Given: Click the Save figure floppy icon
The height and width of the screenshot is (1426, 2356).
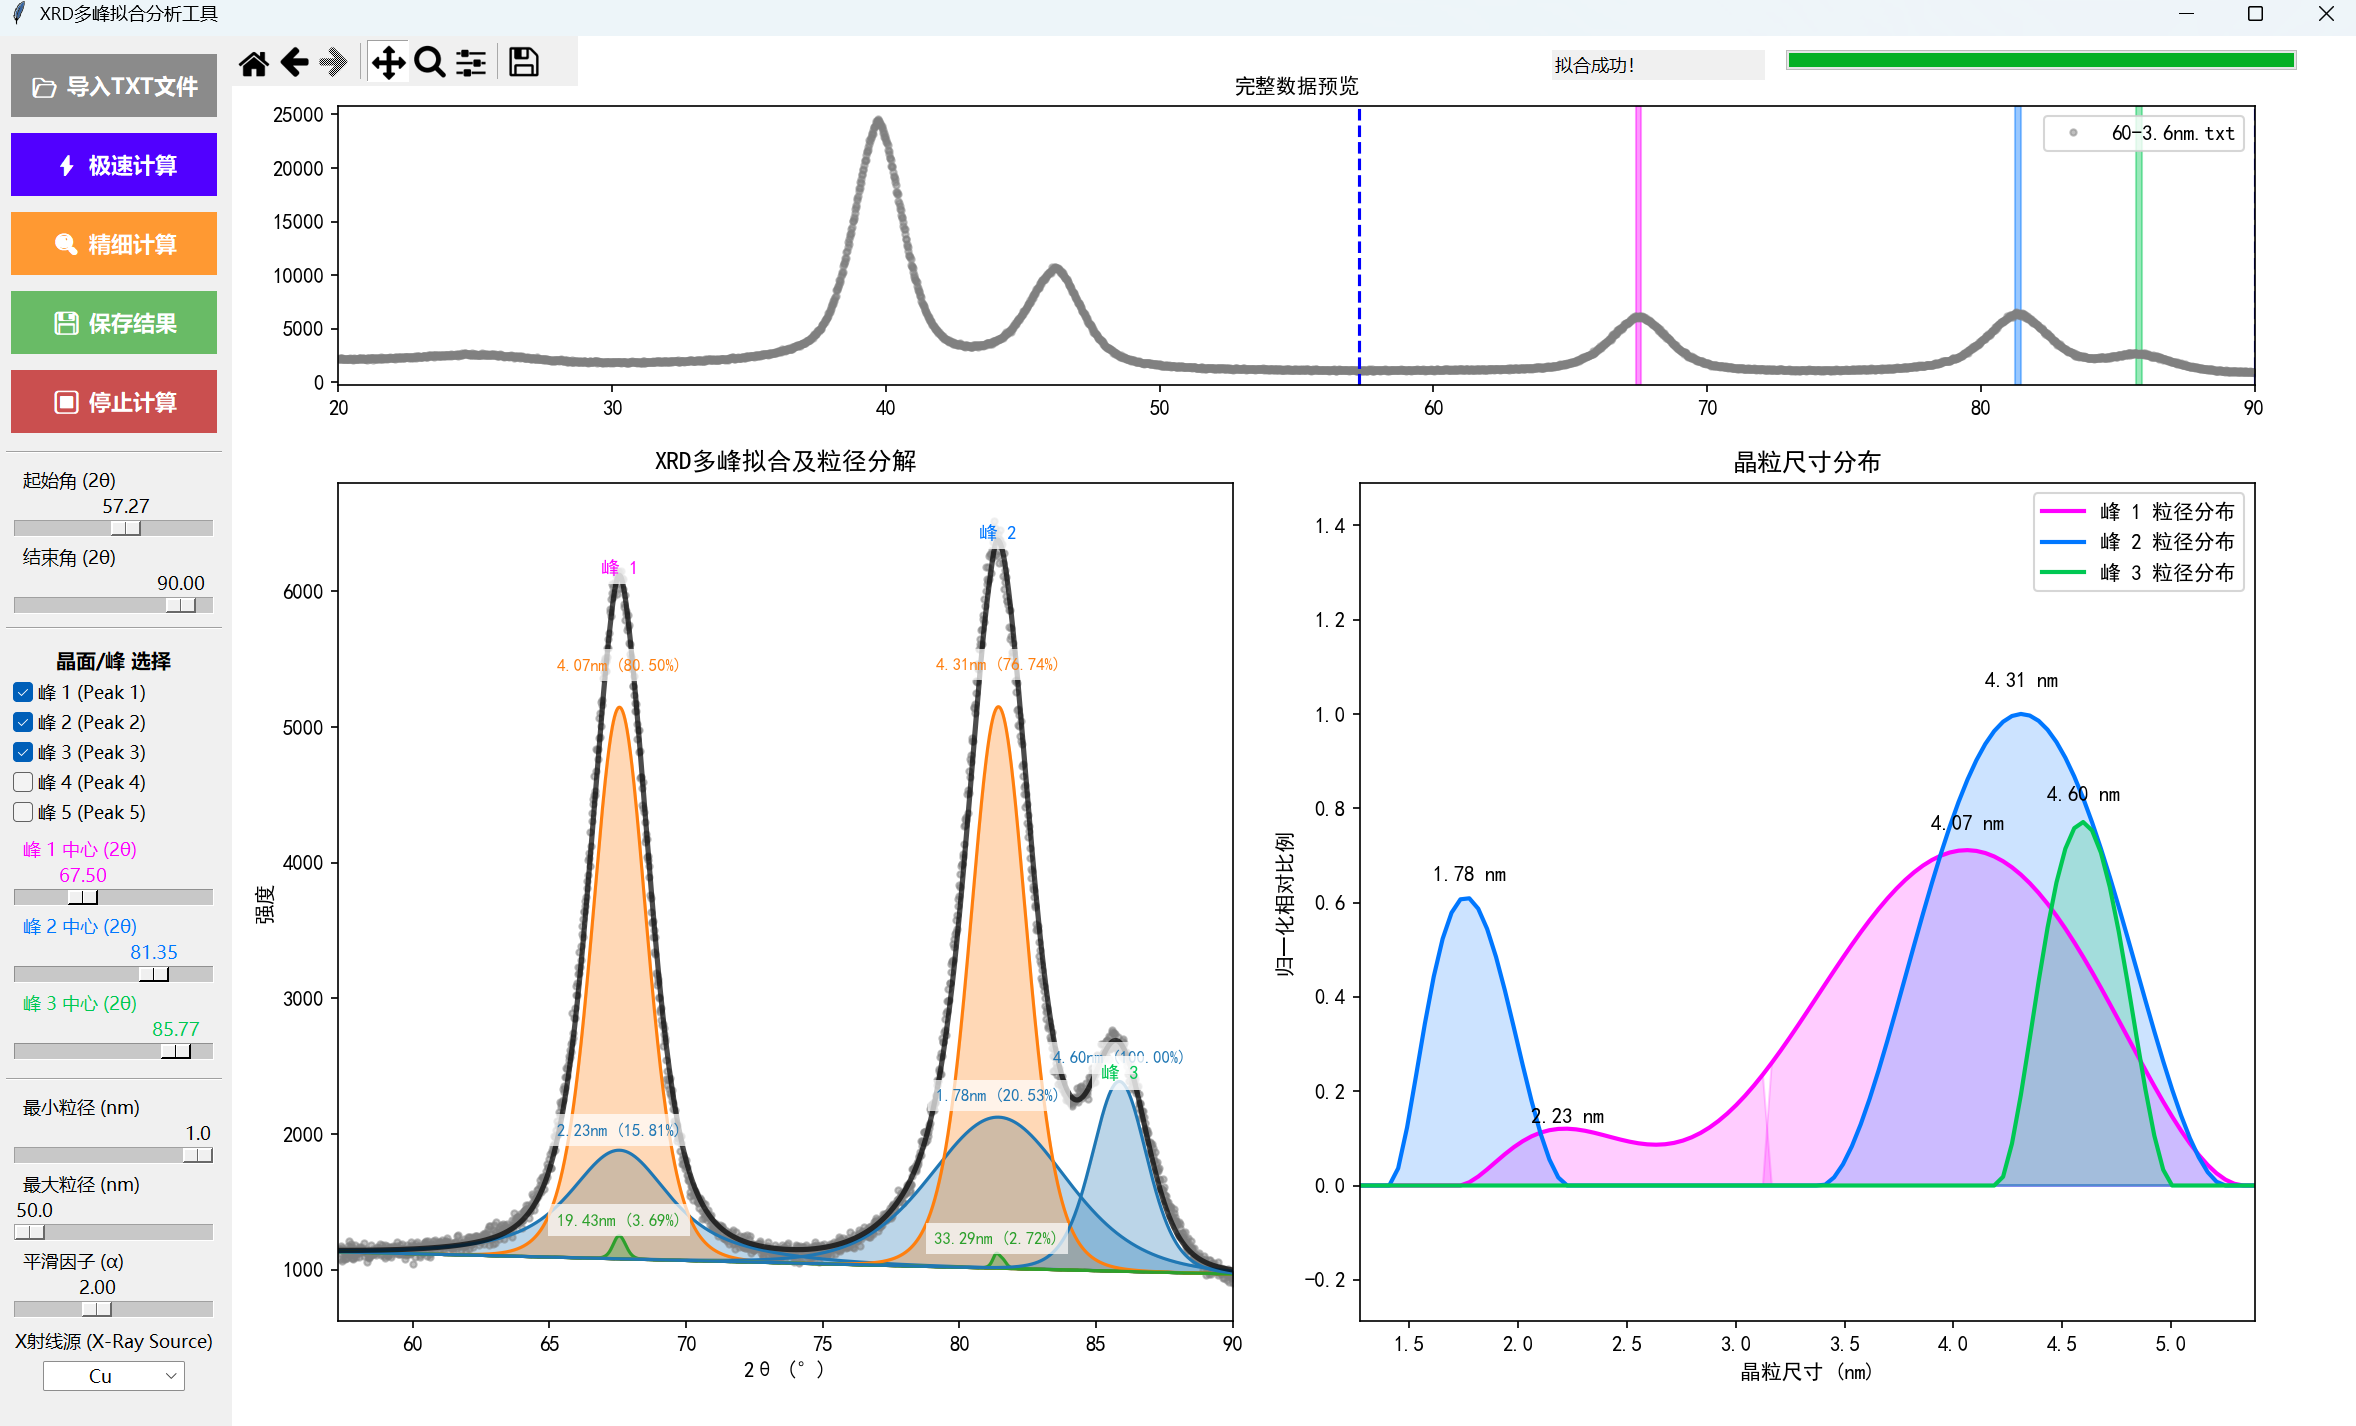Looking at the screenshot, I should point(523,63).
